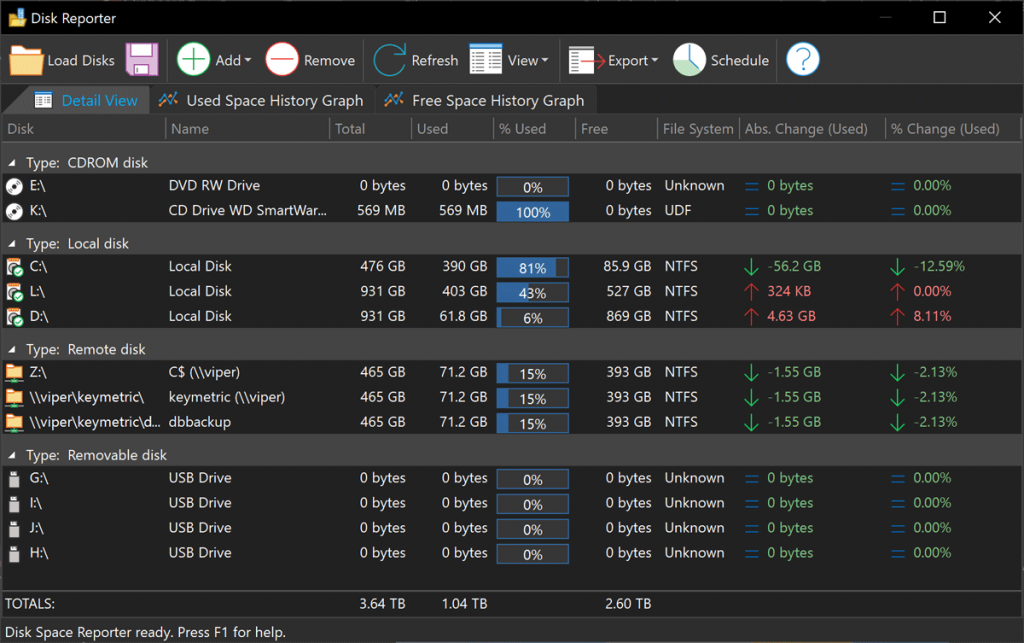Refresh the disk list
This screenshot has height=643, width=1024.
pyautogui.click(x=415, y=60)
